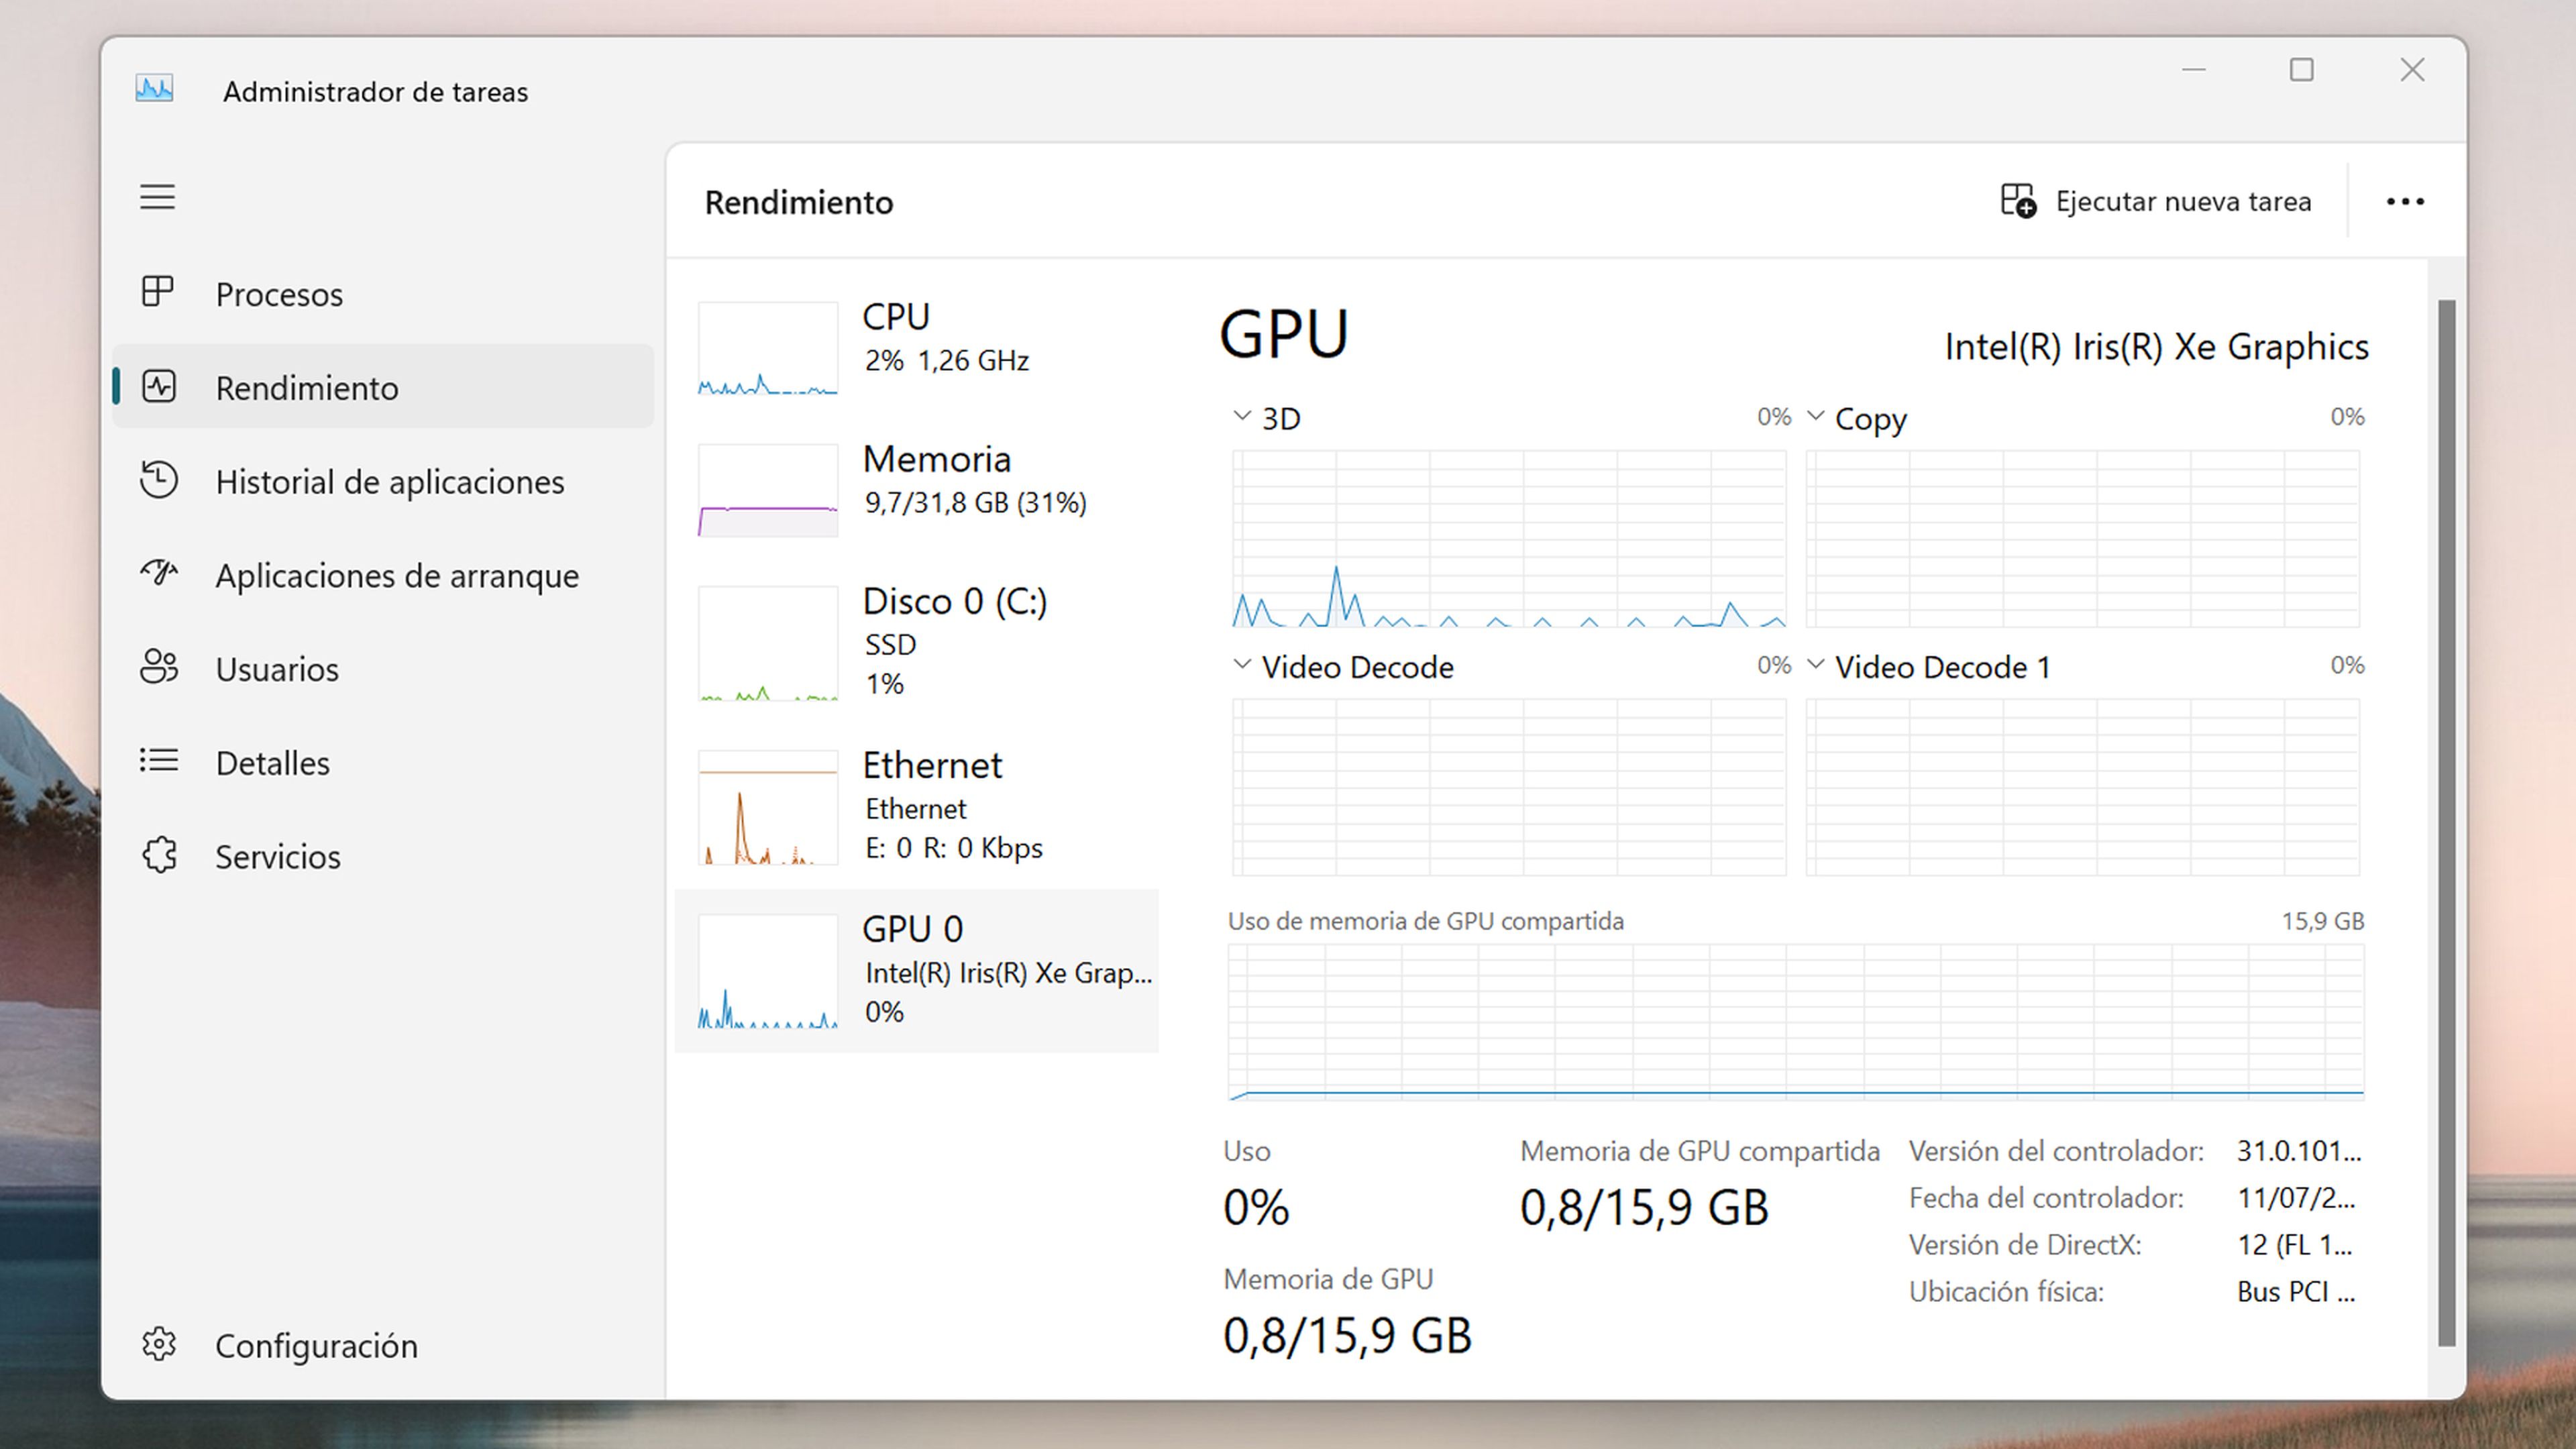Open the three-dot more options menu
This screenshot has width=2576, height=1449.
pyautogui.click(x=2405, y=201)
